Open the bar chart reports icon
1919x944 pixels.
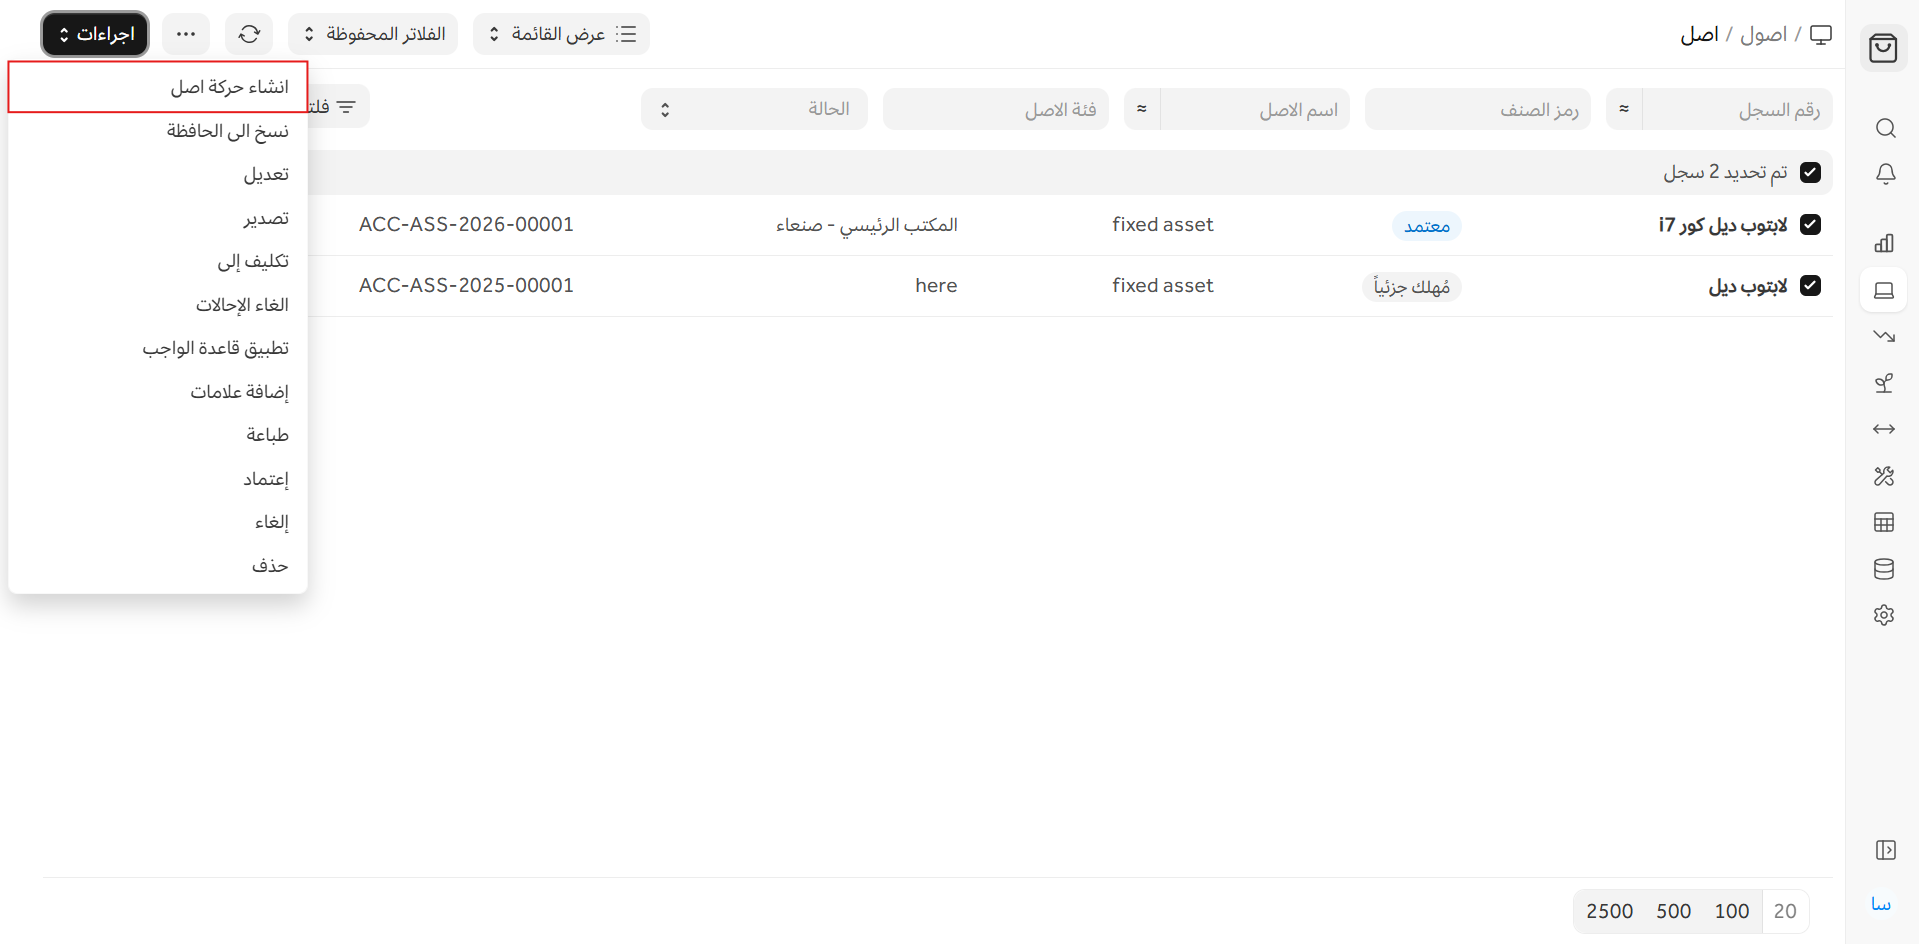click(1884, 243)
